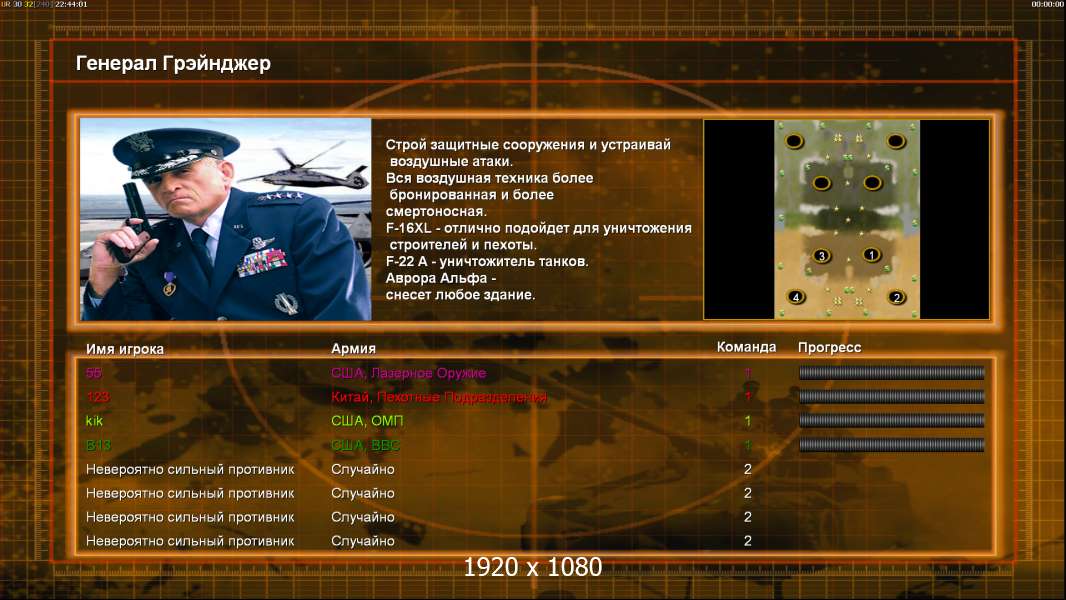Click start position marker 4 on minimap
Image resolution: width=1066 pixels, height=600 pixels.
tap(795, 297)
